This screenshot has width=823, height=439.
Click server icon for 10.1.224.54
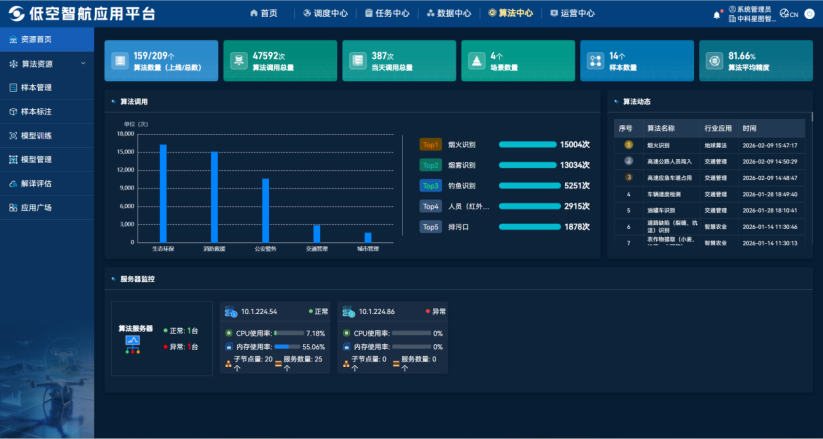tap(230, 312)
